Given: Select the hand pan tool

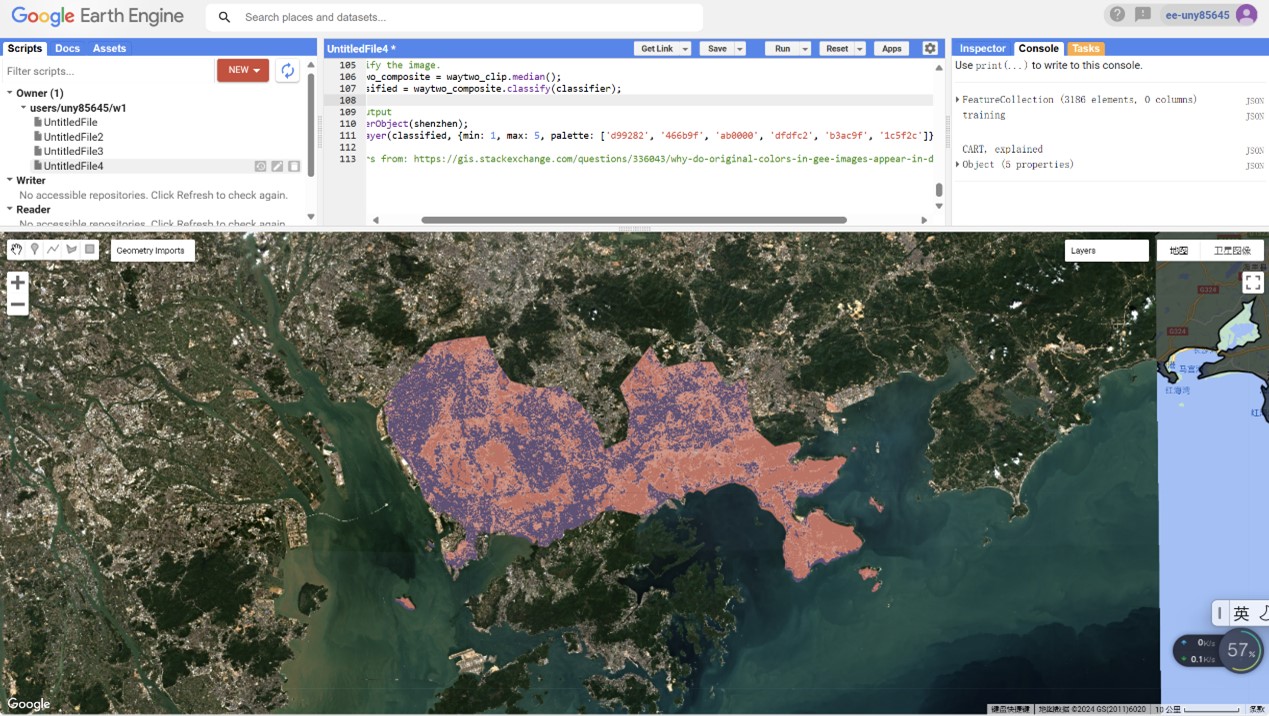Looking at the screenshot, I should (16, 249).
